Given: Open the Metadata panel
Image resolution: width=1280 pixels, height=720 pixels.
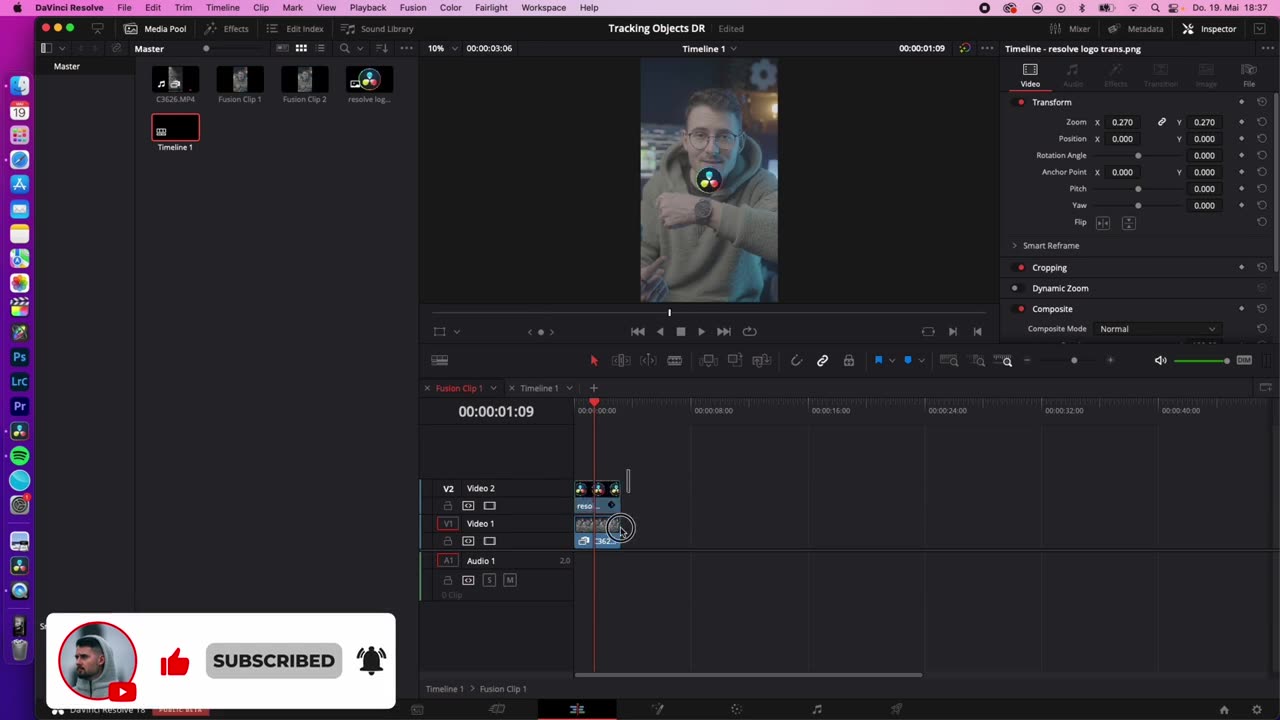Looking at the screenshot, I should click(1136, 29).
